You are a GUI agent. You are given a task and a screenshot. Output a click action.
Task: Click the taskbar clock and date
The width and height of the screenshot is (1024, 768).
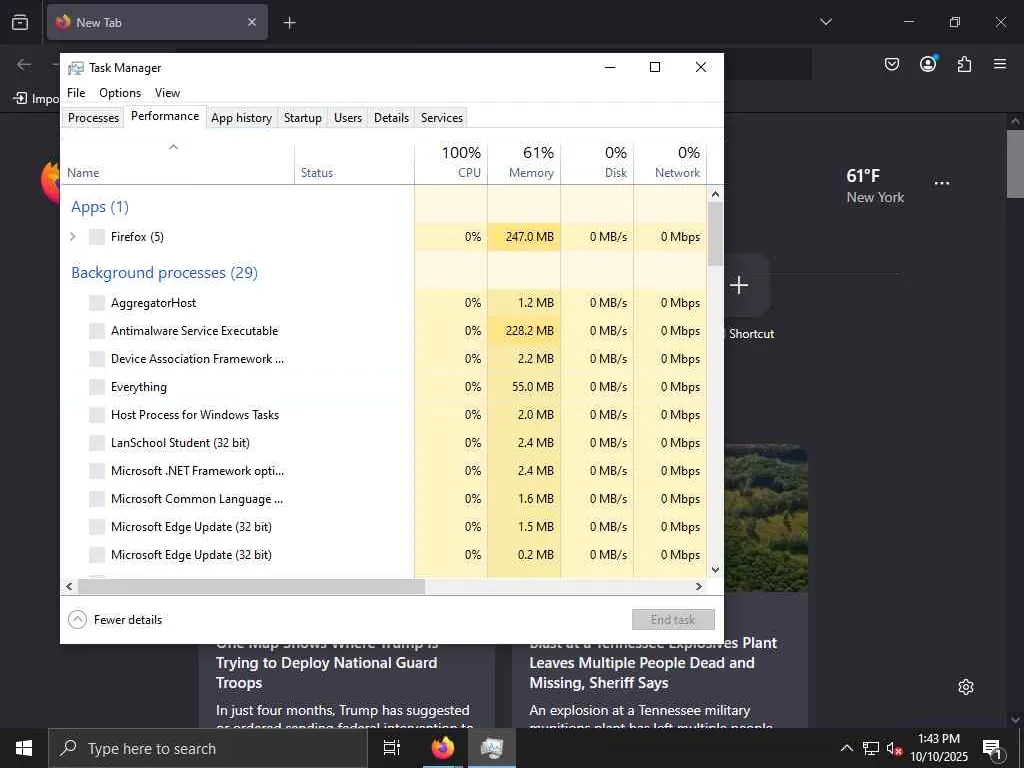coord(939,748)
